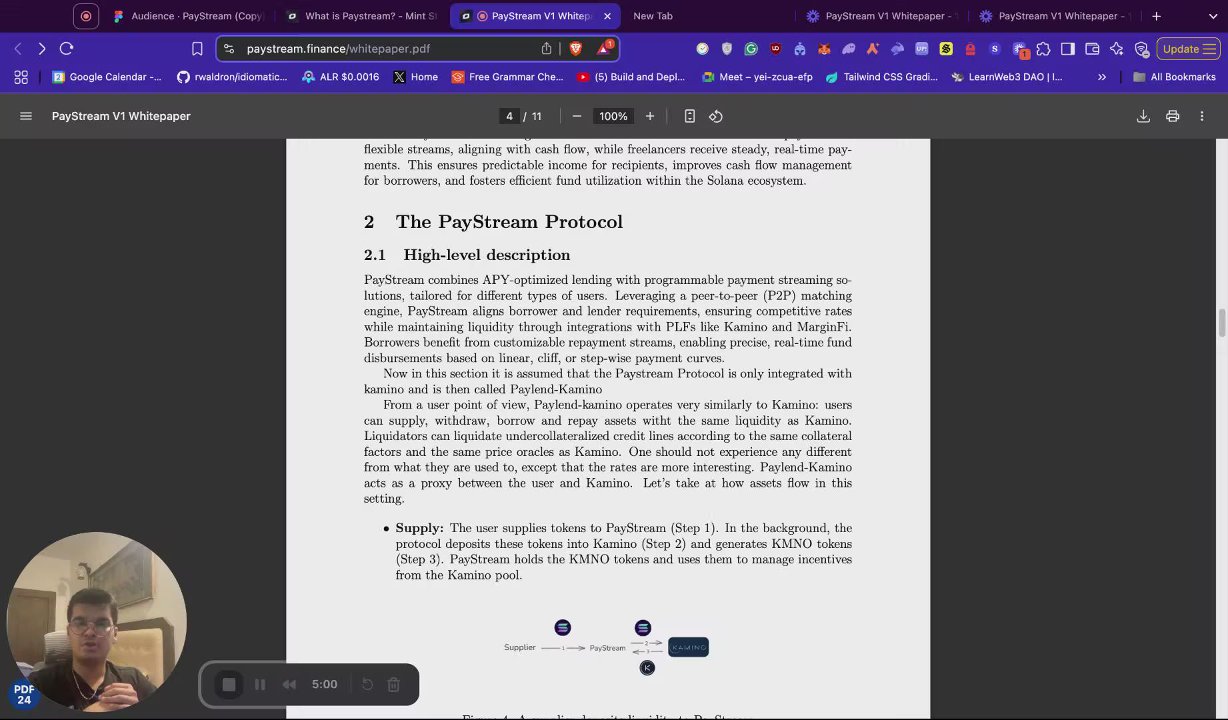Open Leo AI sparkle icon
This screenshot has width=1228, height=720.
point(1117,48)
